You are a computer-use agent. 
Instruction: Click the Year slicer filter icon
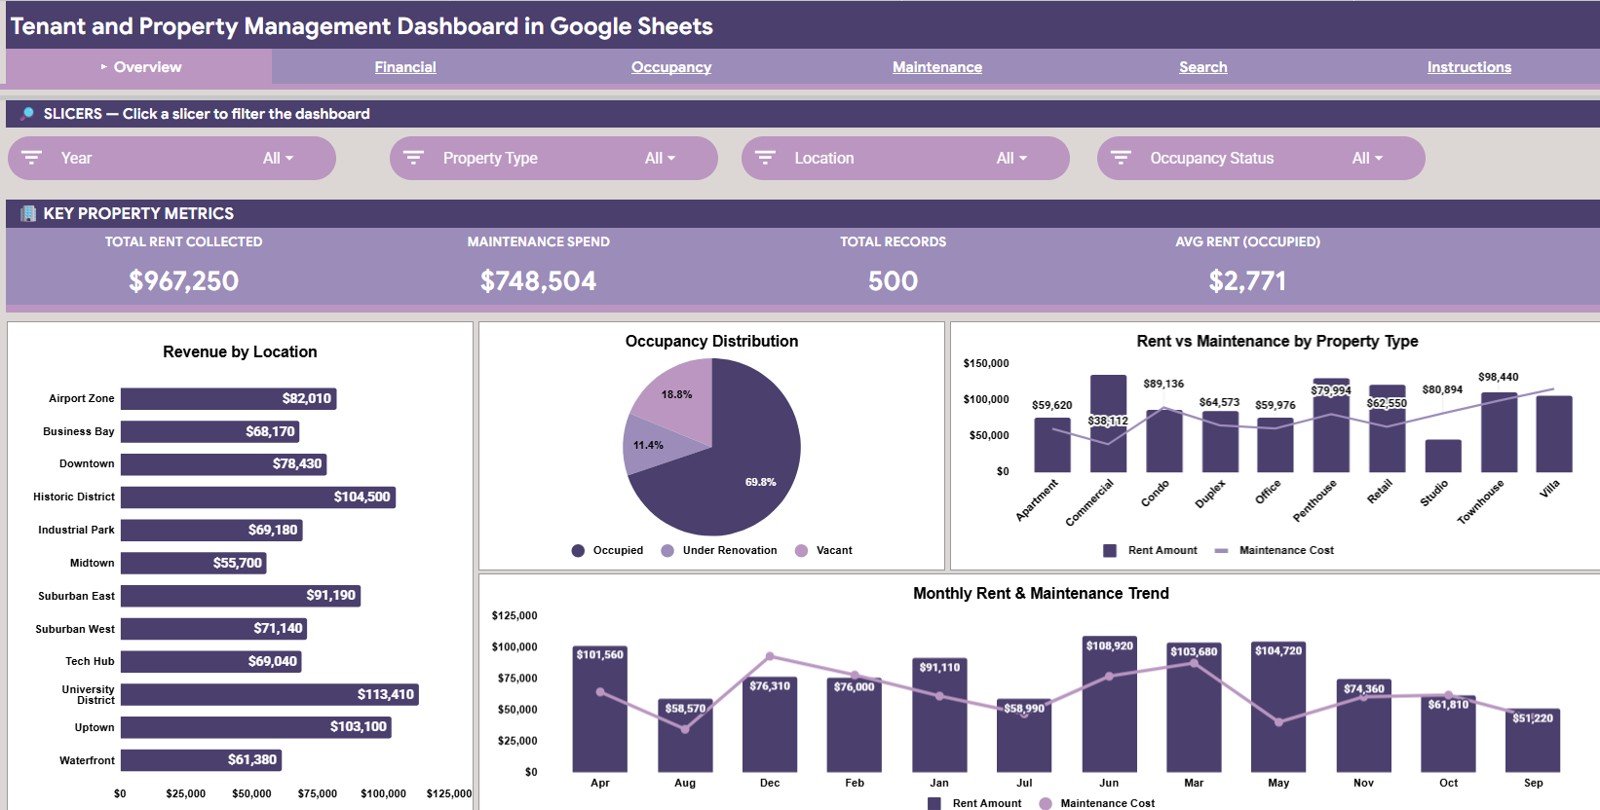(x=32, y=158)
